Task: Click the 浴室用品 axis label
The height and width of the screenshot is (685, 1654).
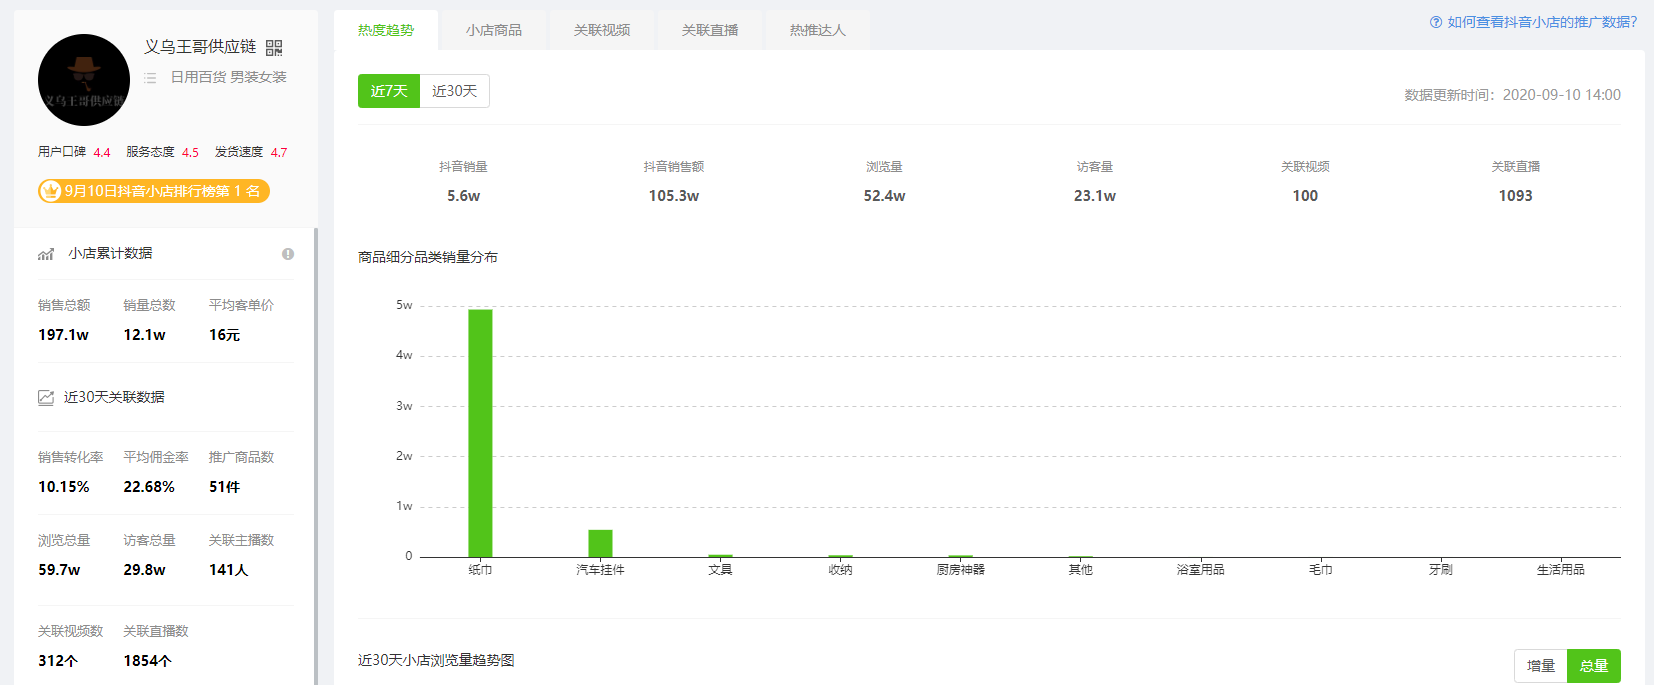Action: coord(1200,570)
